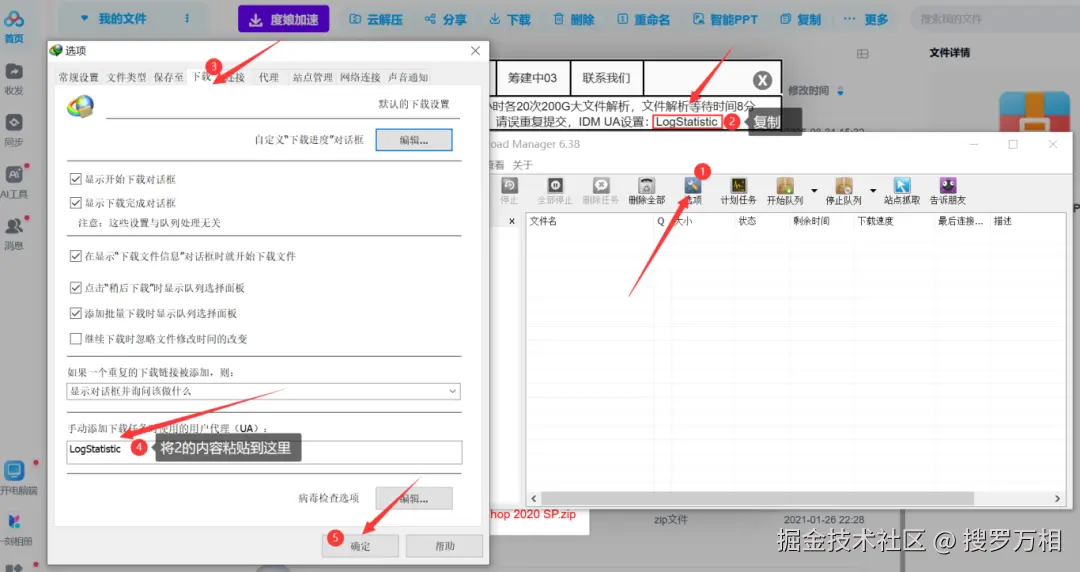Image resolution: width=1080 pixels, height=572 pixels.
Task: Toggle 显示开始下载对话框 checkbox
Action: (76, 179)
